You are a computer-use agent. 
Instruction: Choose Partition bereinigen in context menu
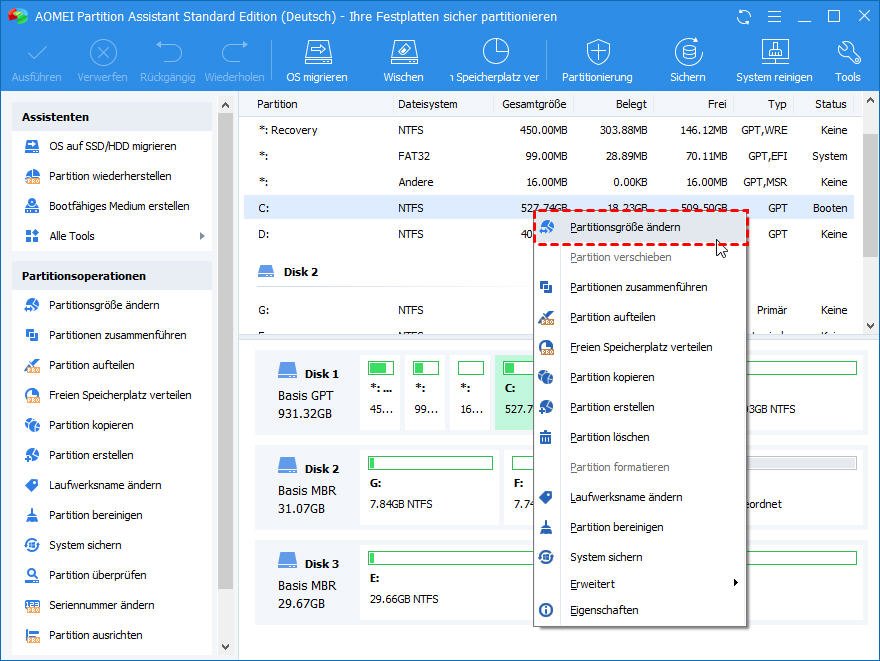pos(640,527)
